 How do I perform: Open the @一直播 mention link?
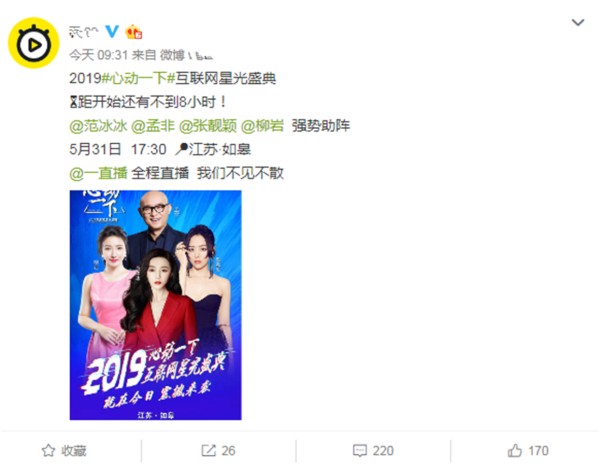click(x=98, y=173)
